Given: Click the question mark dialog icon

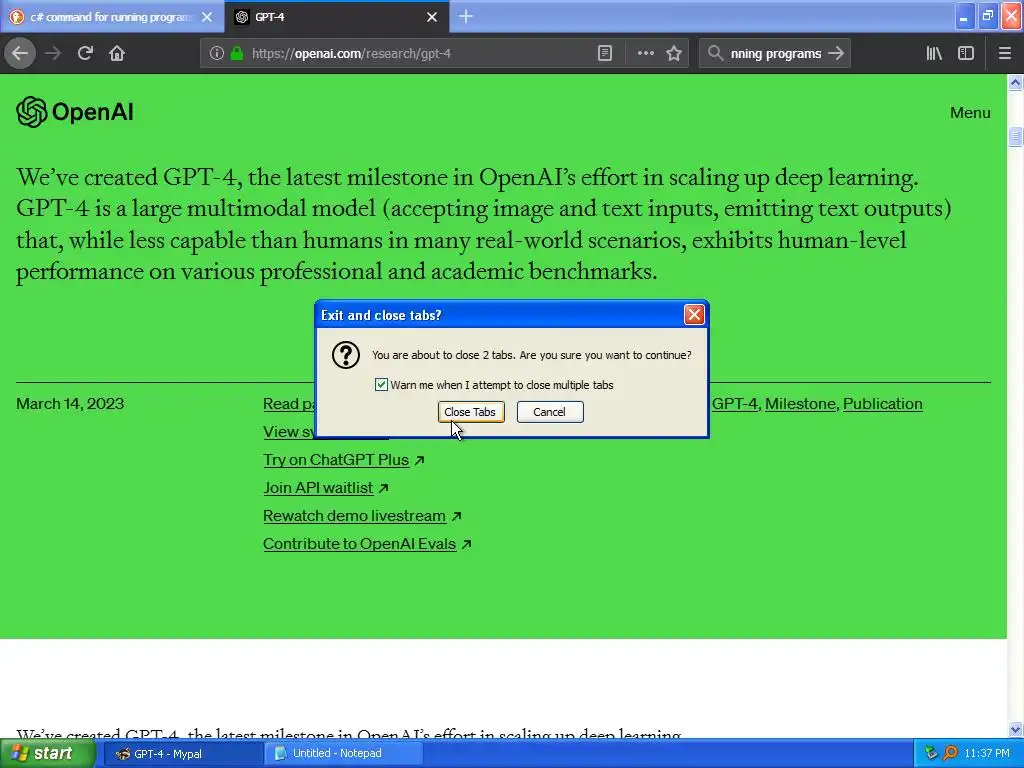Looking at the screenshot, I should (345, 355).
